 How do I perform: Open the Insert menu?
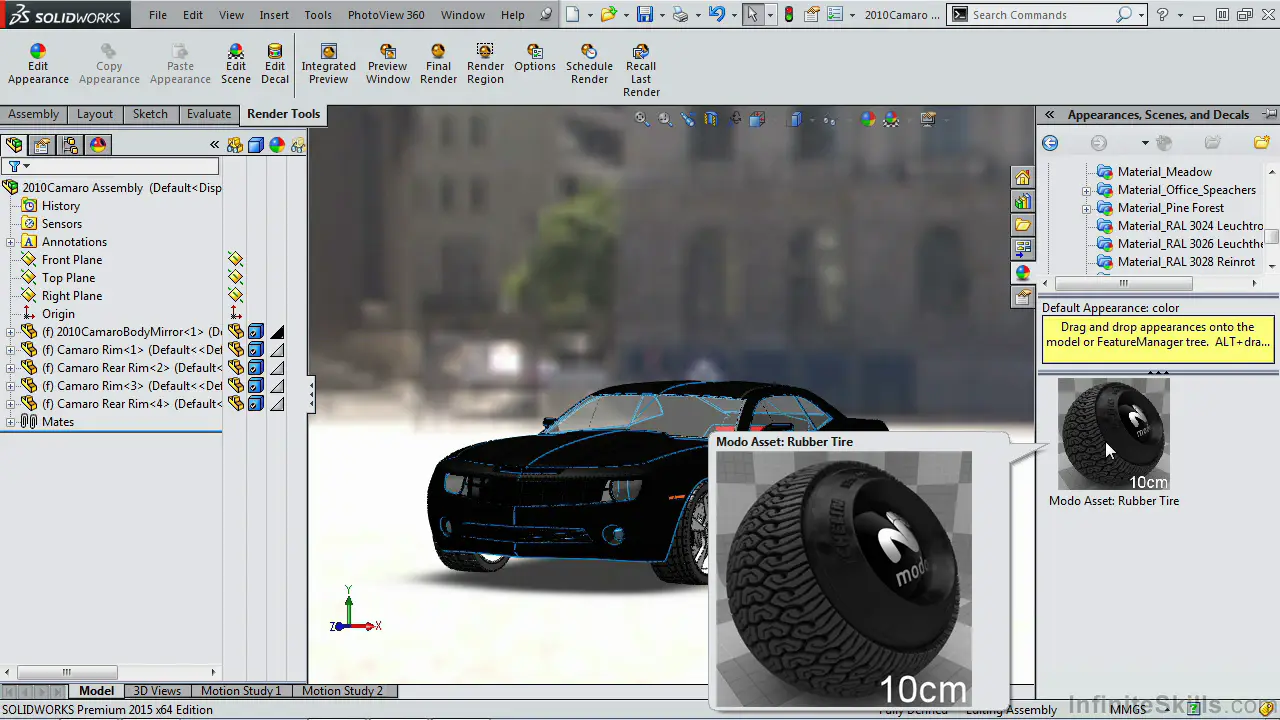pyautogui.click(x=274, y=15)
